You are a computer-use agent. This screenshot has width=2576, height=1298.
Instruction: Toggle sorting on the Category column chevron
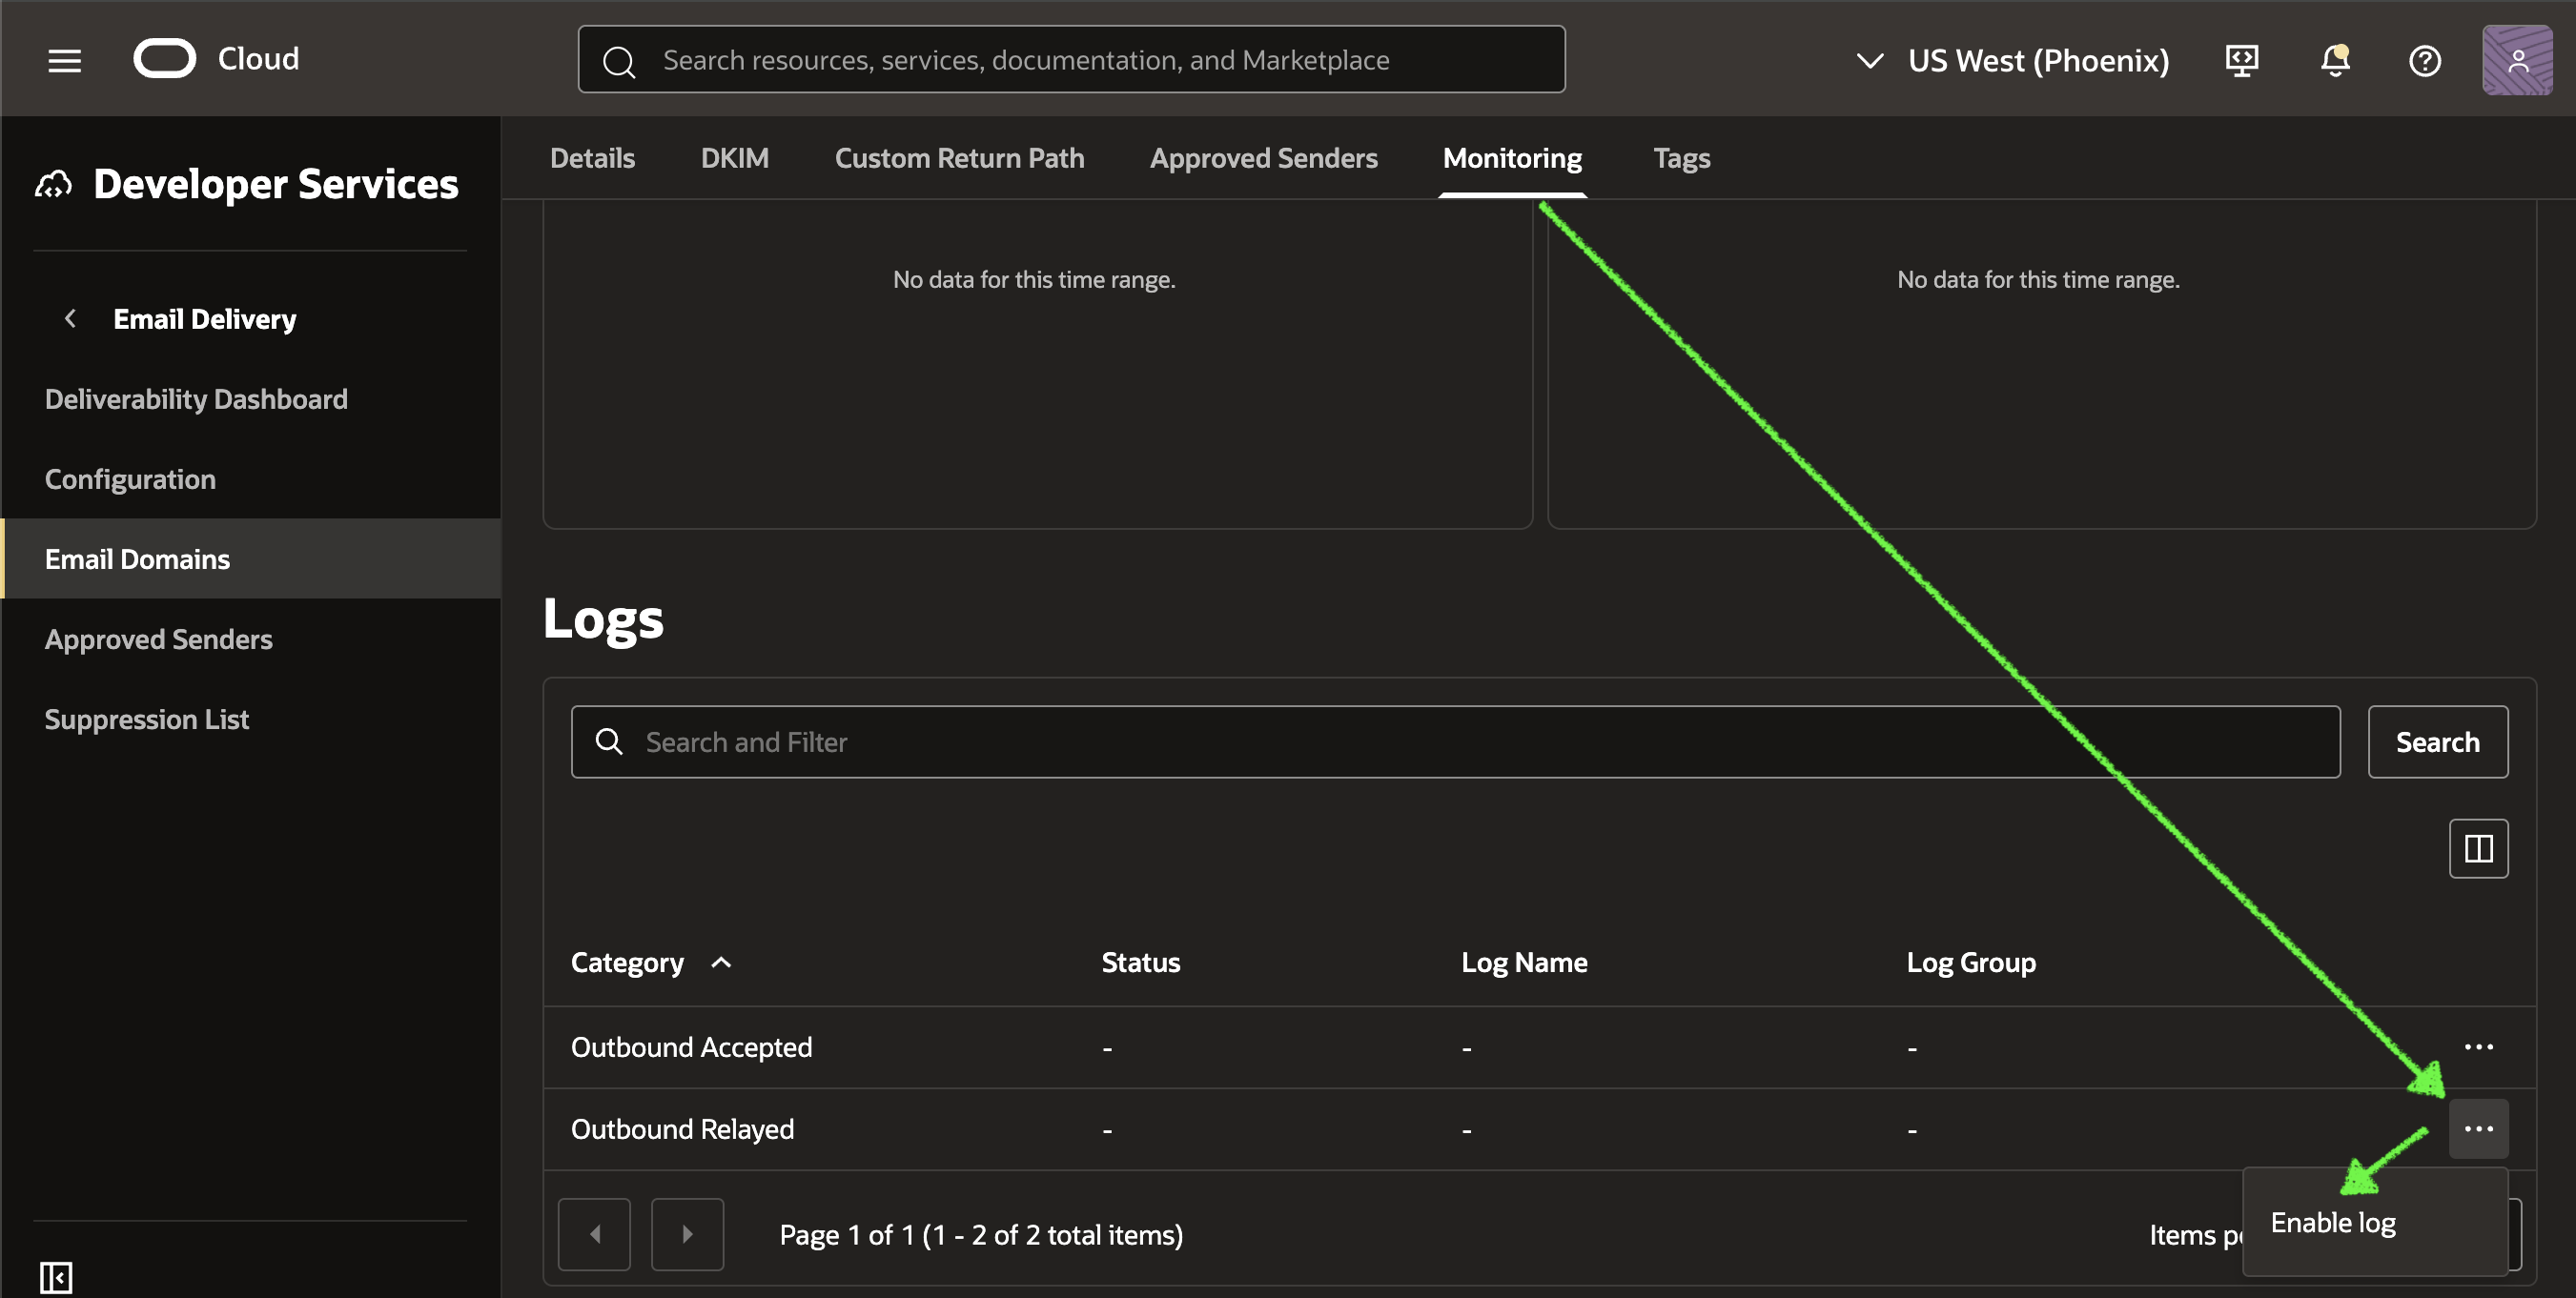[721, 963]
